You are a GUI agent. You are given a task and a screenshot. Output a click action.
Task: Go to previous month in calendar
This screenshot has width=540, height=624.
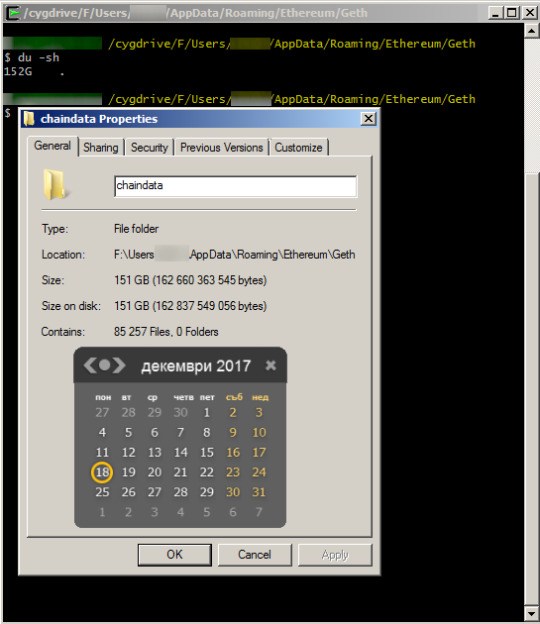(x=90, y=365)
